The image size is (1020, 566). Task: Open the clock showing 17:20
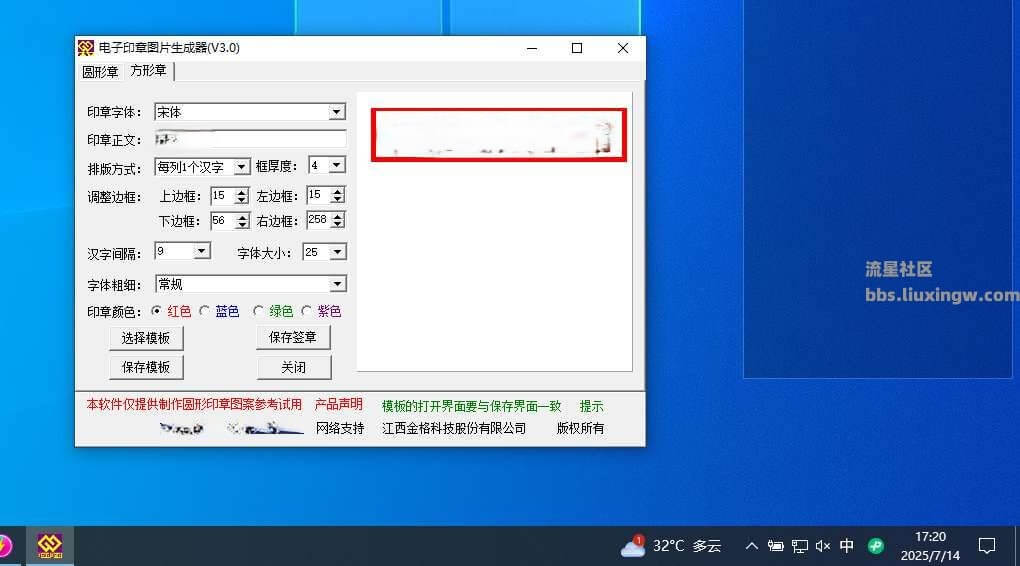pos(930,546)
